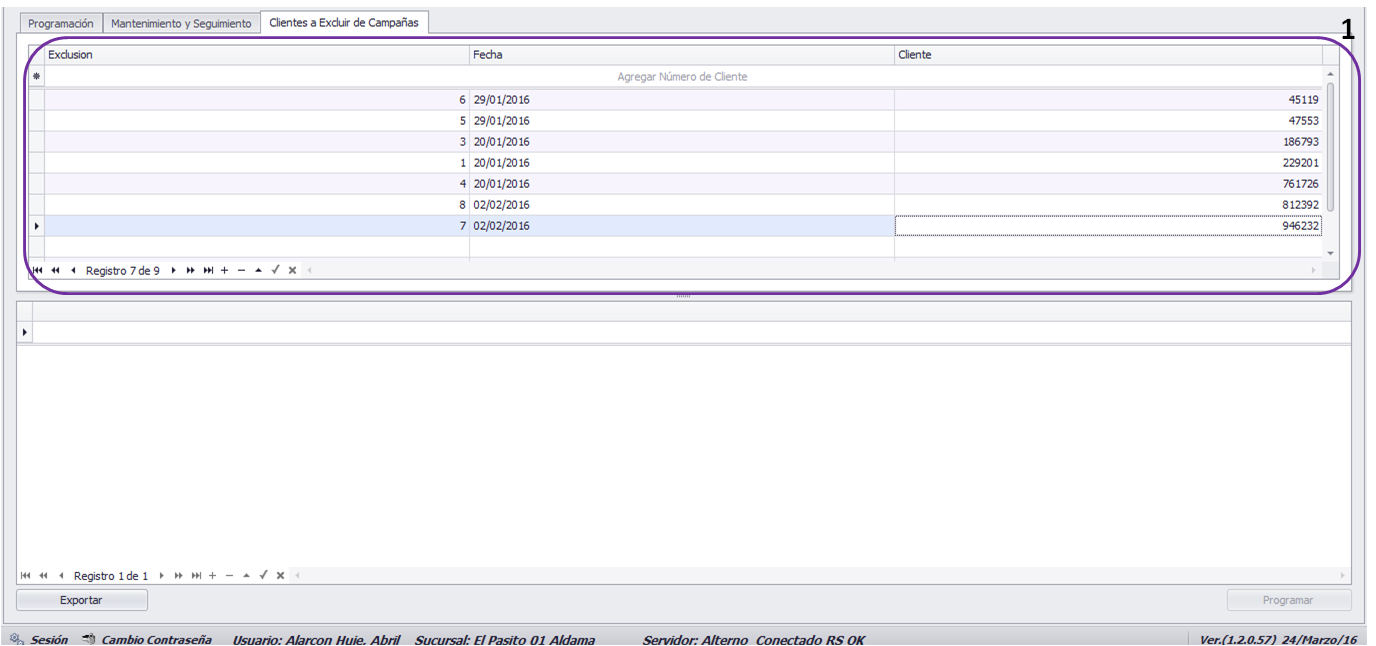Screen dimensions: 1376x646
Task: Go to previous page in exclusions navigator
Action: coord(56,270)
